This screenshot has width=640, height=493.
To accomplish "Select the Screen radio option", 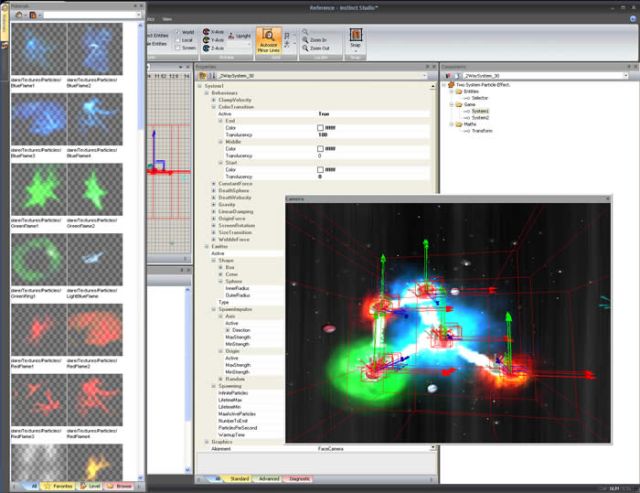I will click(177, 49).
